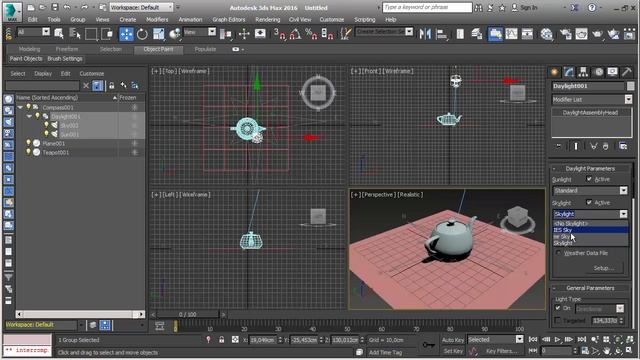Viewport: 640px width, 360px height.
Task: Toggle visibility bulb for Plane001
Action: click(x=28, y=143)
